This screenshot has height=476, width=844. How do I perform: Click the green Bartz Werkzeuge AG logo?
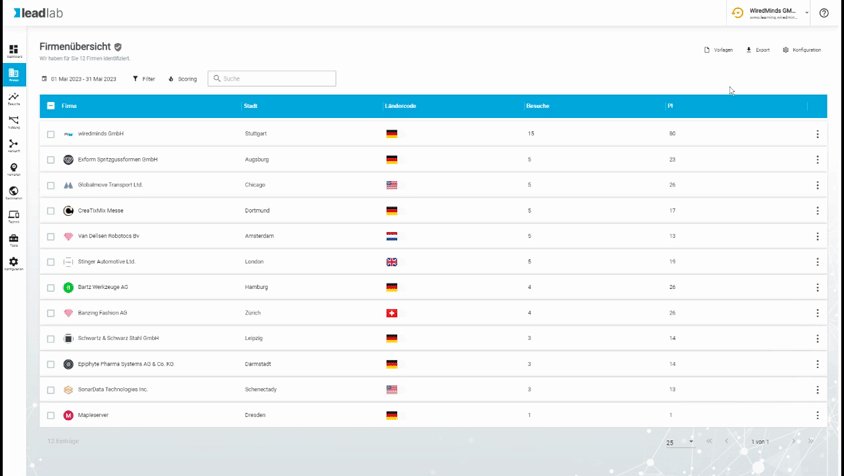(68, 288)
